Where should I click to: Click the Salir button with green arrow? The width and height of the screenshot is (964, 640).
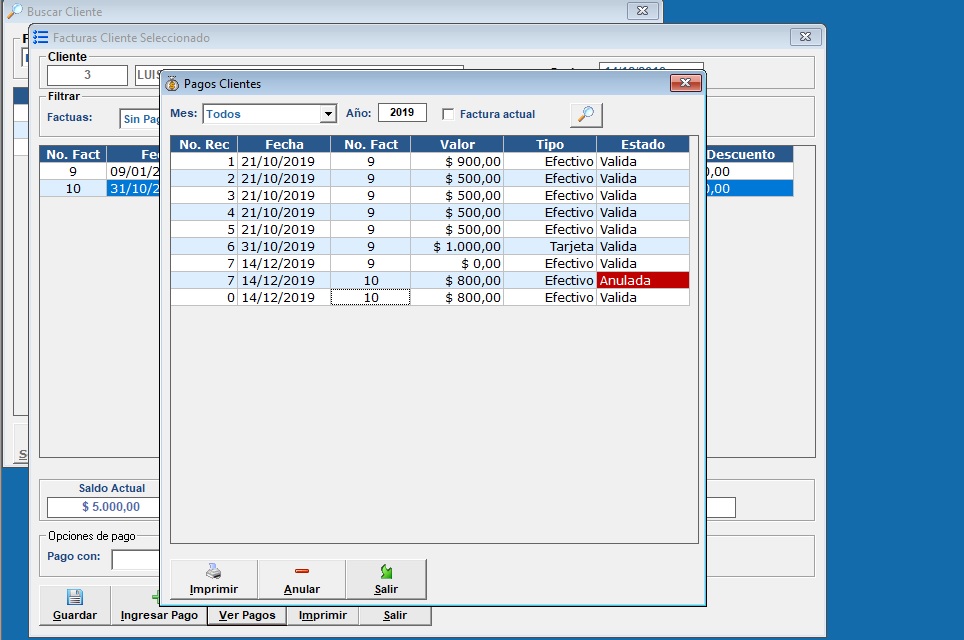point(386,579)
